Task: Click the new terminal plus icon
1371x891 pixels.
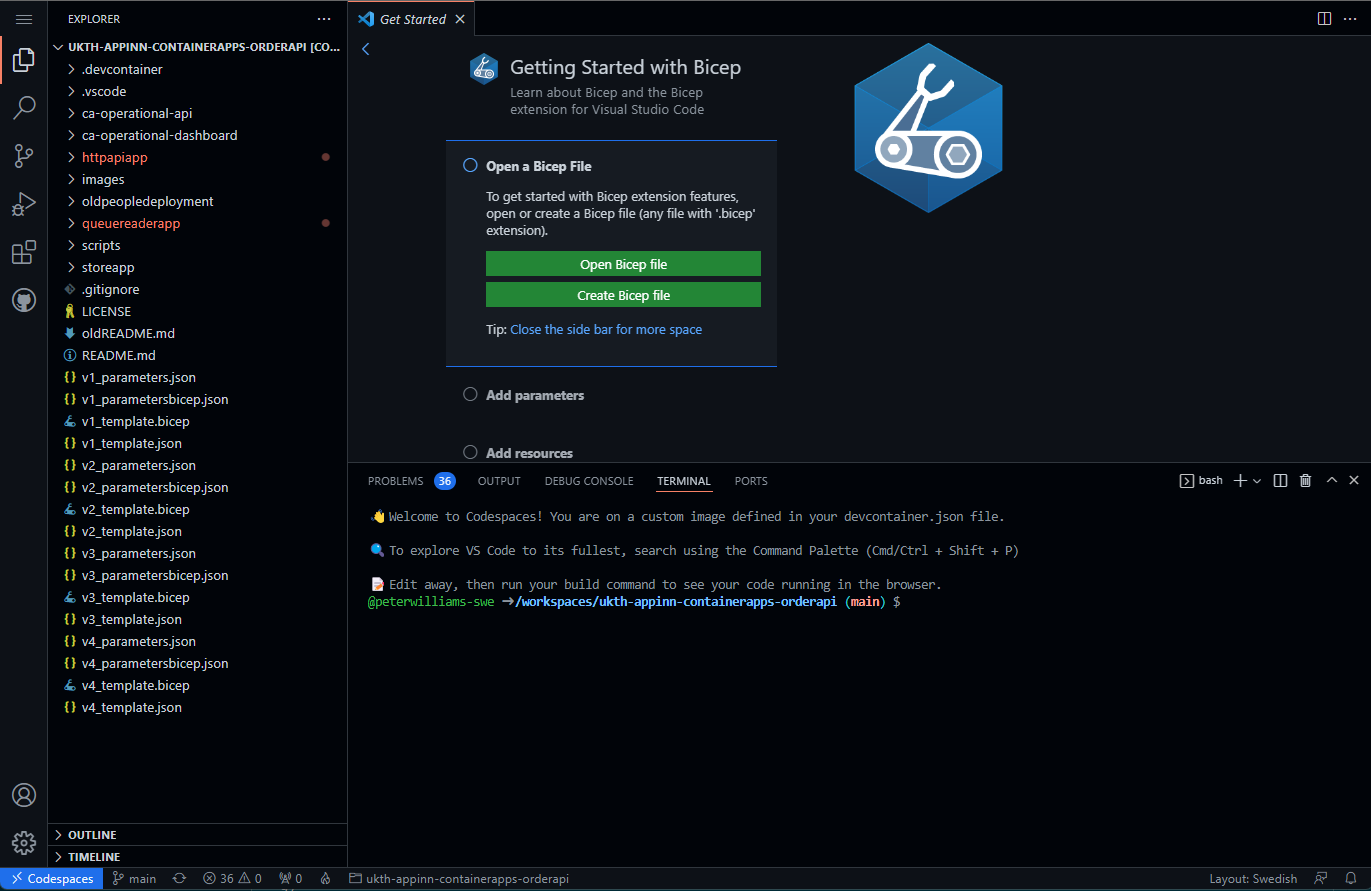Action: (1240, 481)
